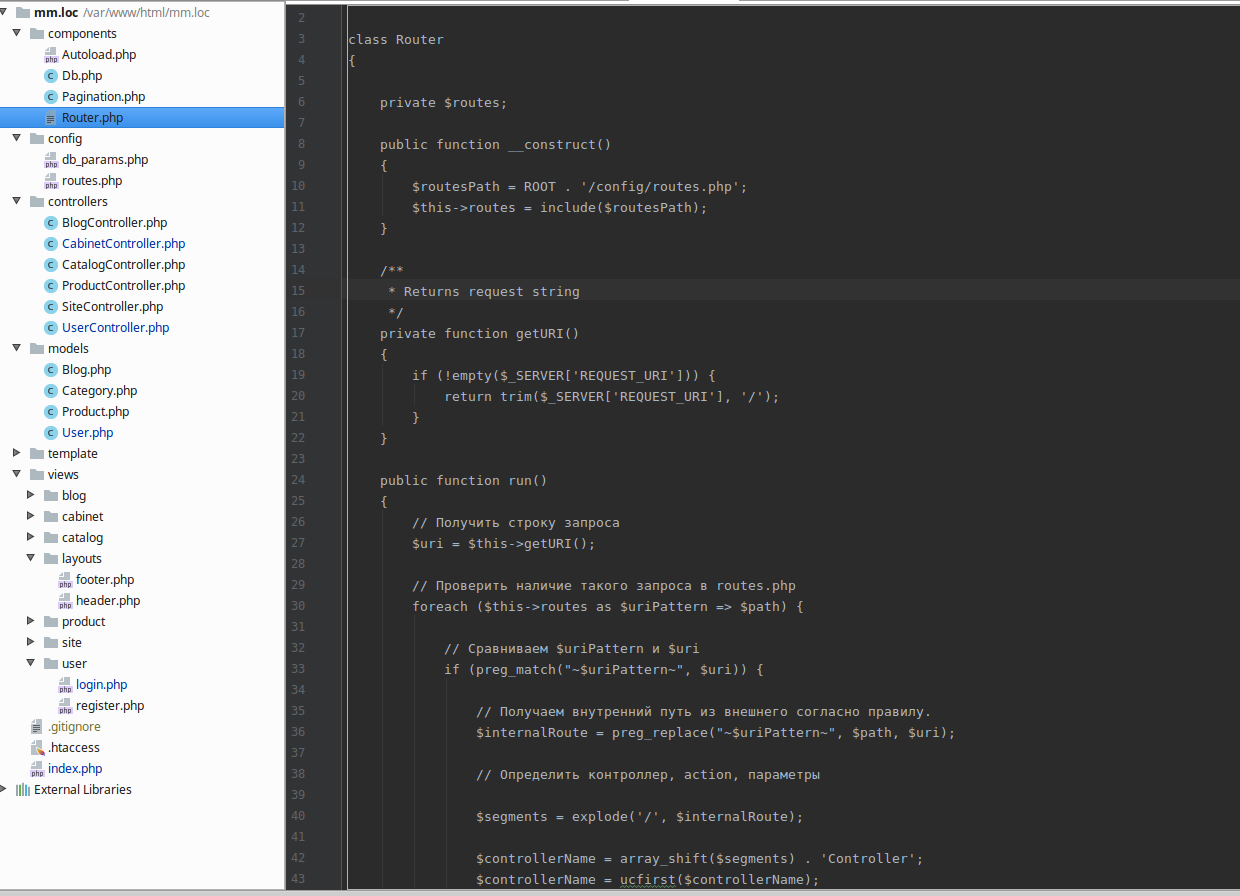Click the .htaccess file icon
Screen dimensions: 1240x896
(x=37, y=748)
